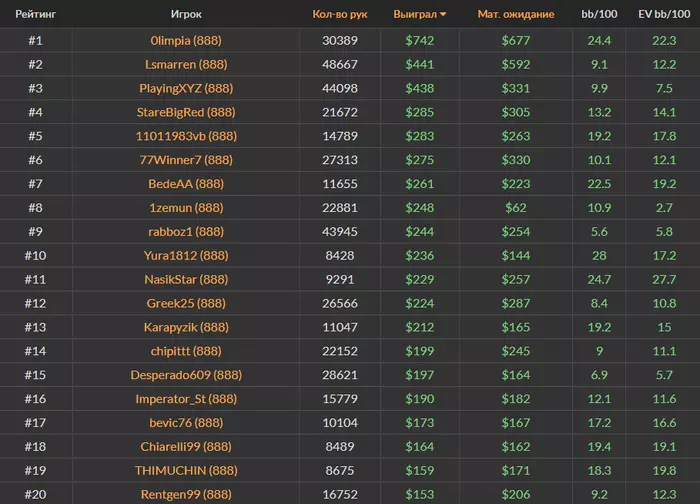Open player PlayingXYZ (888) profile
This screenshot has width=700, height=504.
[186, 88]
